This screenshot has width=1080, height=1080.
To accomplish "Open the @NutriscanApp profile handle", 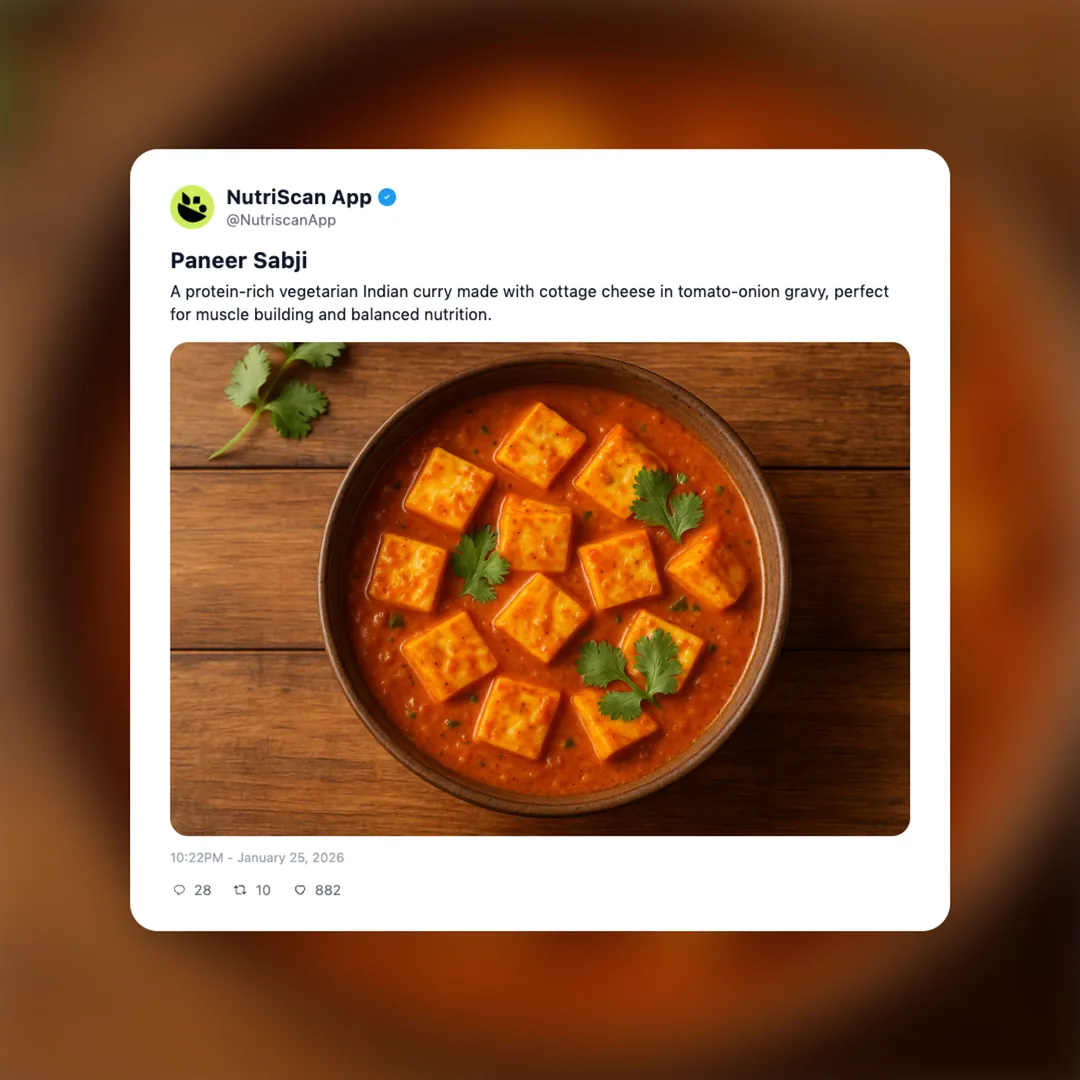I will (x=283, y=220).
